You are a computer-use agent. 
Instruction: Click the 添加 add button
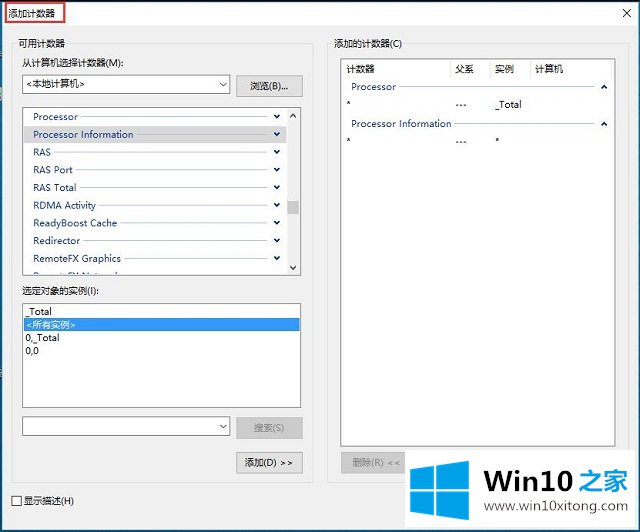click(269, 463)
